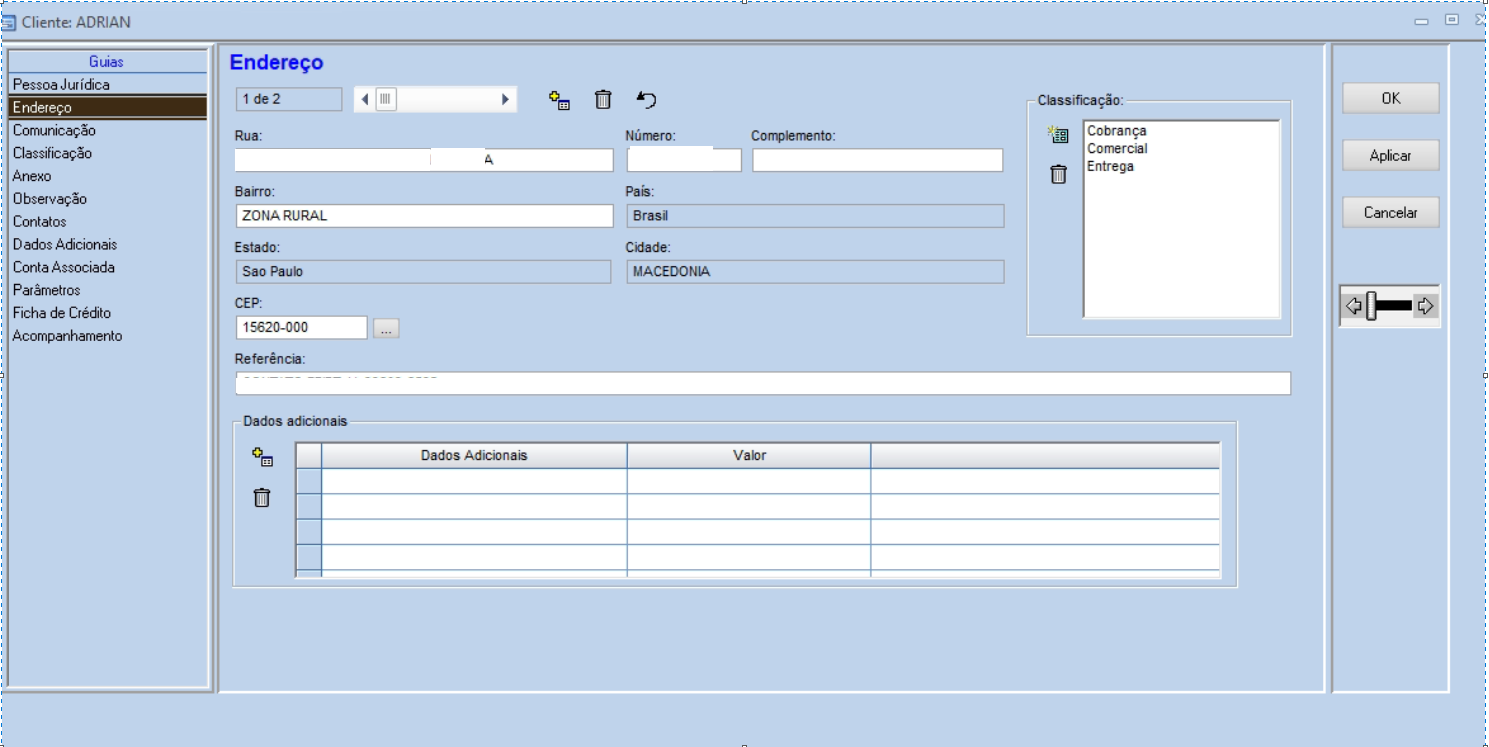Click the Complemento input field
1489x747 pixels.
(877, 160)
